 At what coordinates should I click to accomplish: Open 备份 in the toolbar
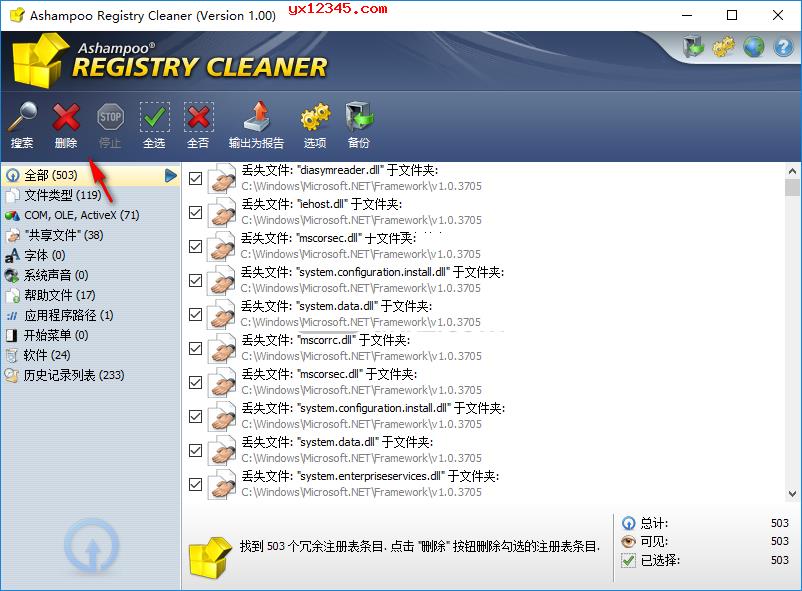pos(359,124)
